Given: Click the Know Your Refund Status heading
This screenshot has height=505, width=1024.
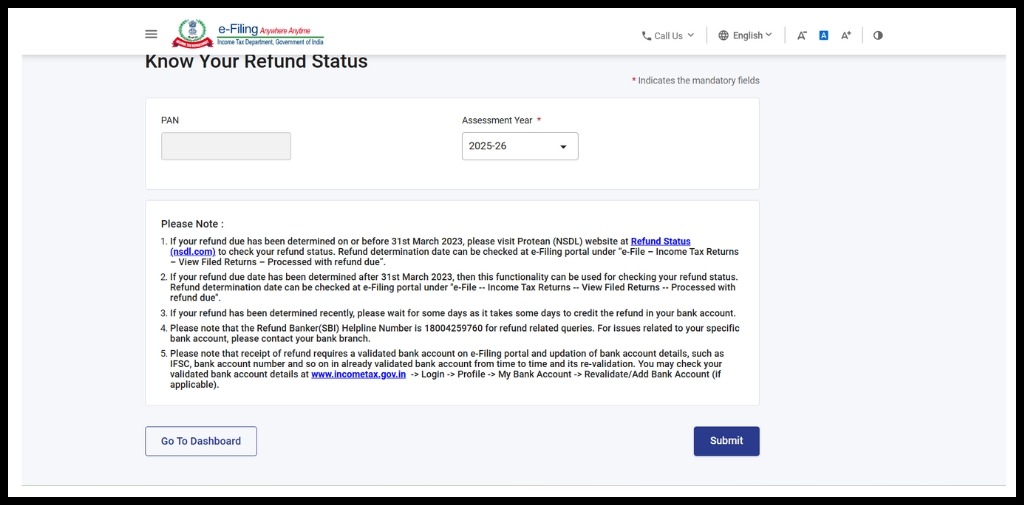Looking at the screenshot, I should tap(256, 61).
